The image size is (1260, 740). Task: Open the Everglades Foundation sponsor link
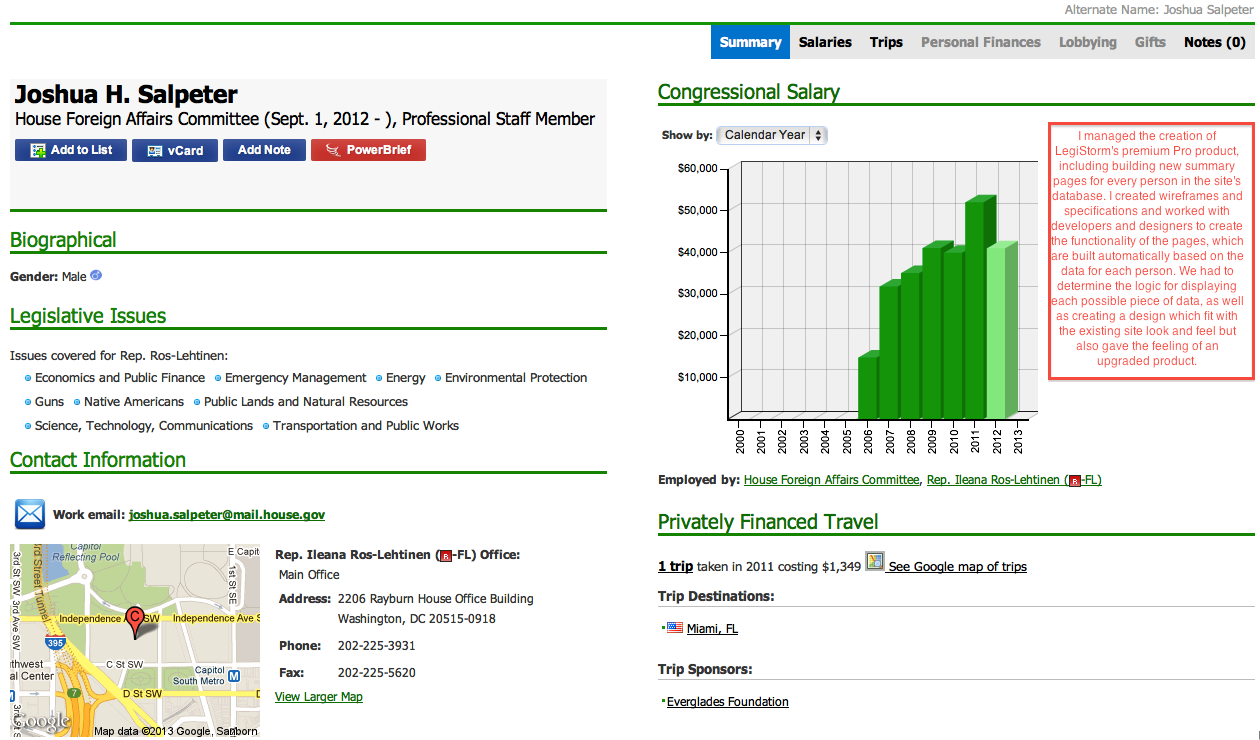click(728, 702)
